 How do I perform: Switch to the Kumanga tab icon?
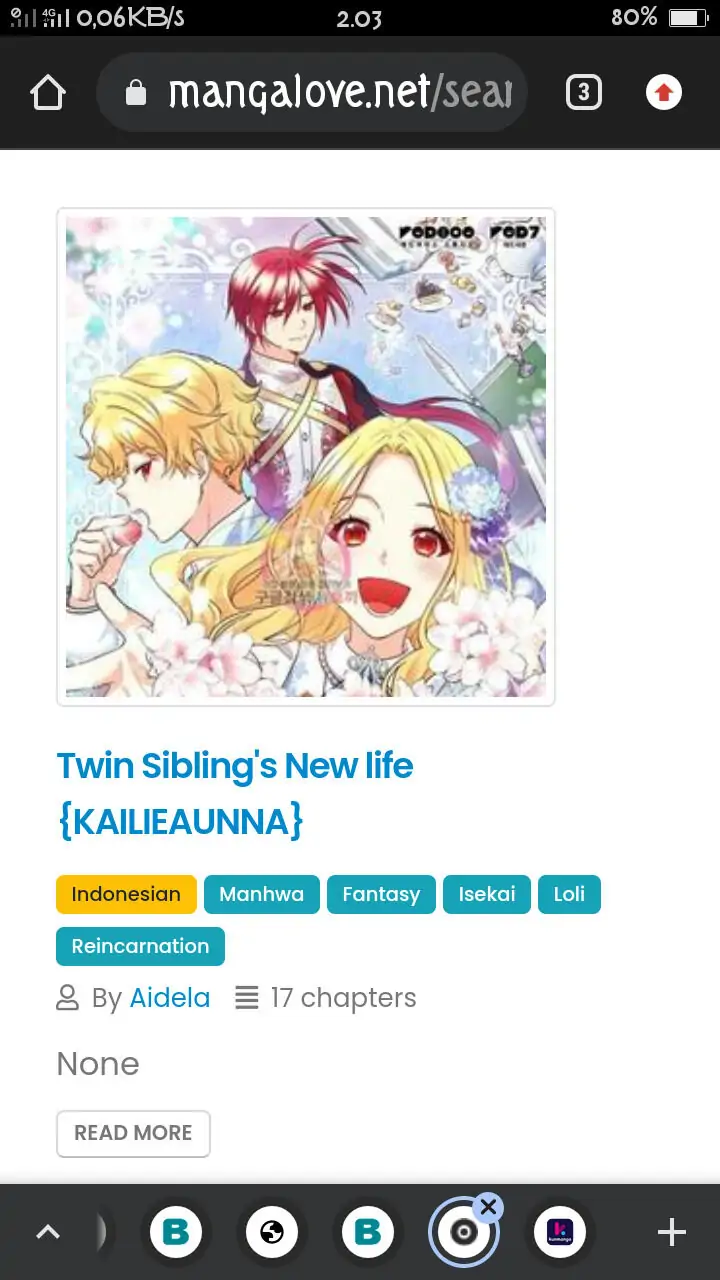tap(560, 1232)
